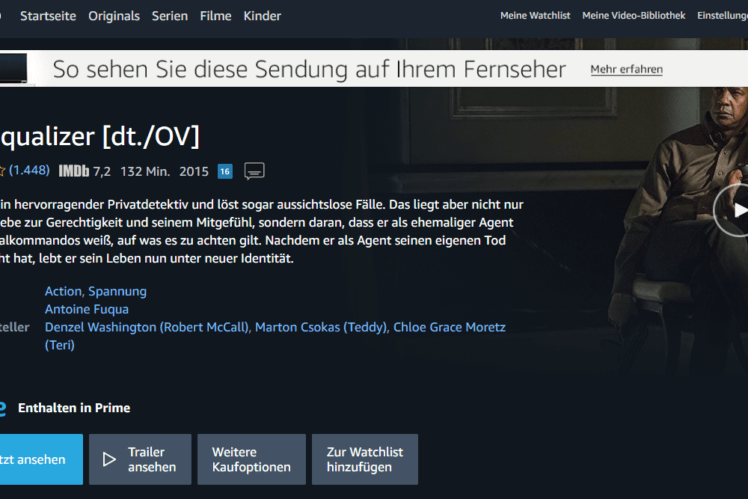Open the Originals section
The image size is (748, 499).
[114, 16]
